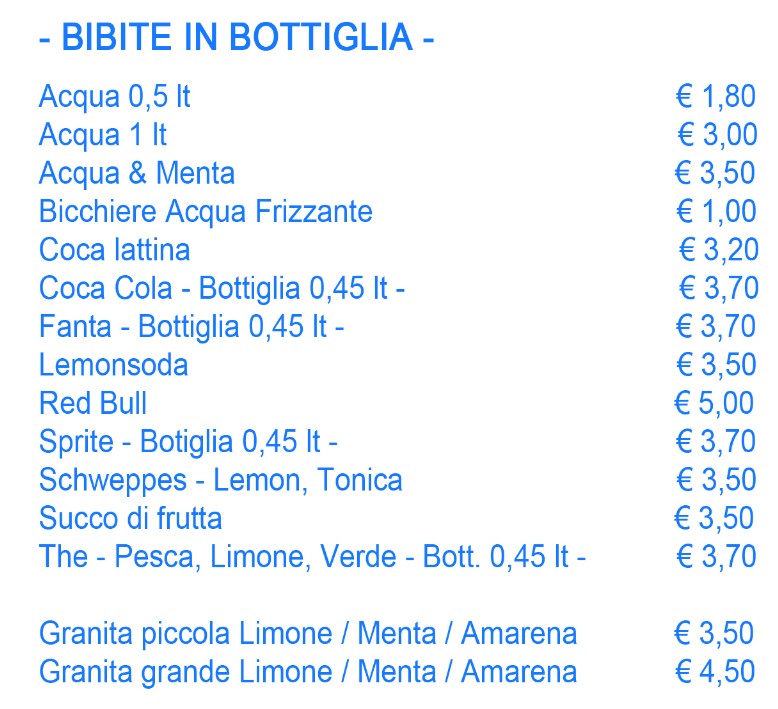Click the BIBITE IN BOTTIGLIA heading
Screen dimensions: 778x709
[x=237, y=37]
